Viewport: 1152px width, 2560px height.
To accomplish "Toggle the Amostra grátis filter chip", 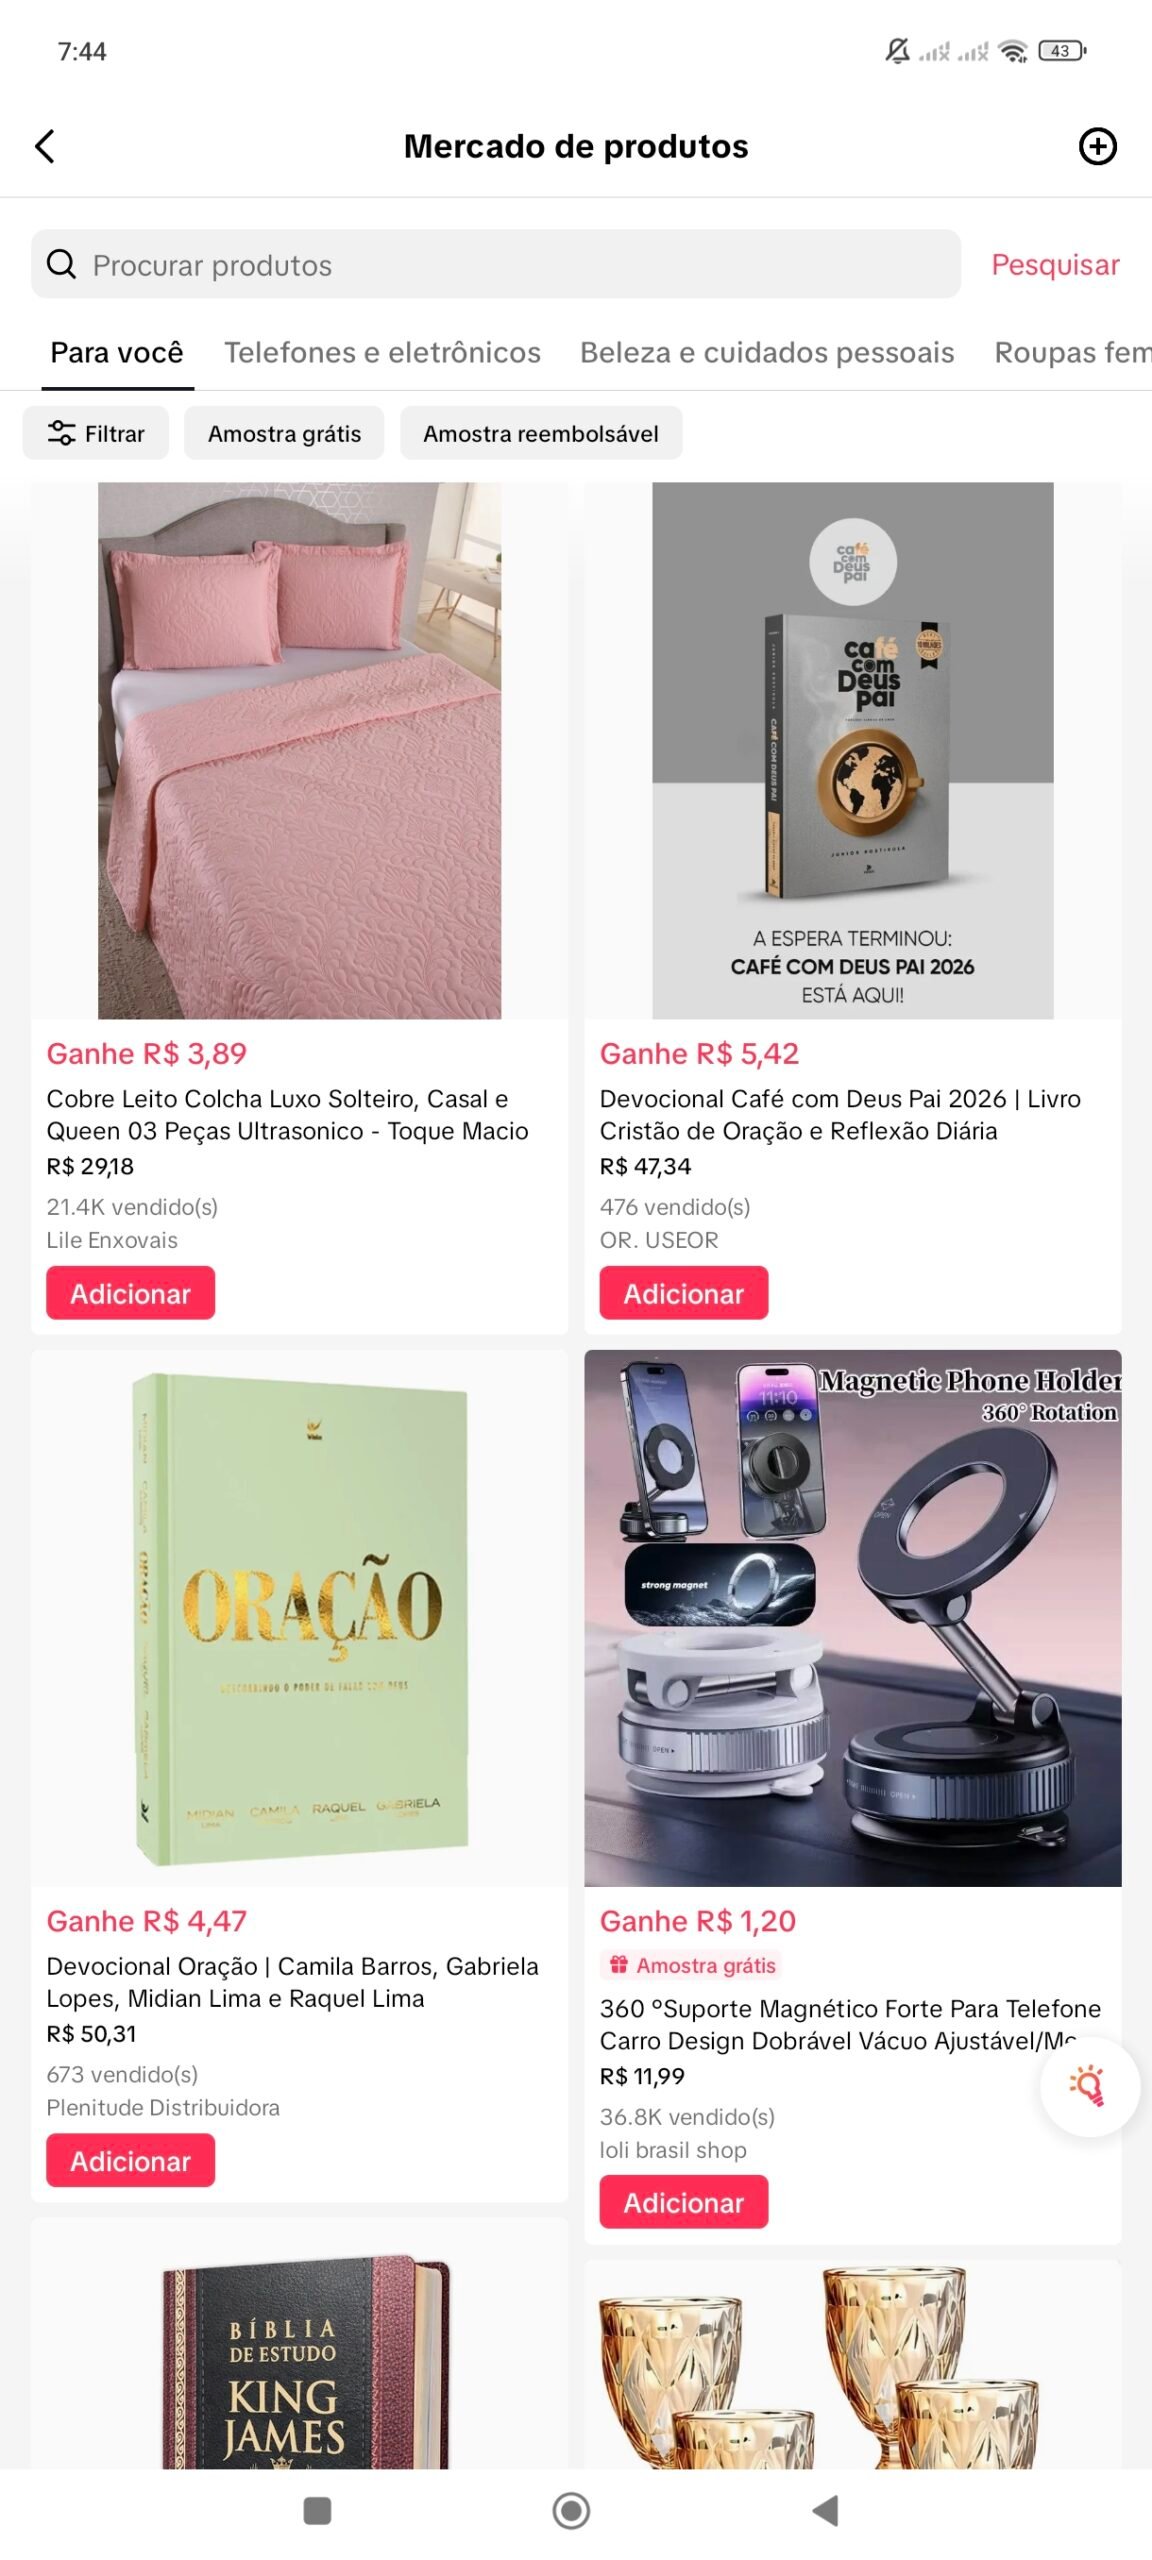I will coord(284,433).
